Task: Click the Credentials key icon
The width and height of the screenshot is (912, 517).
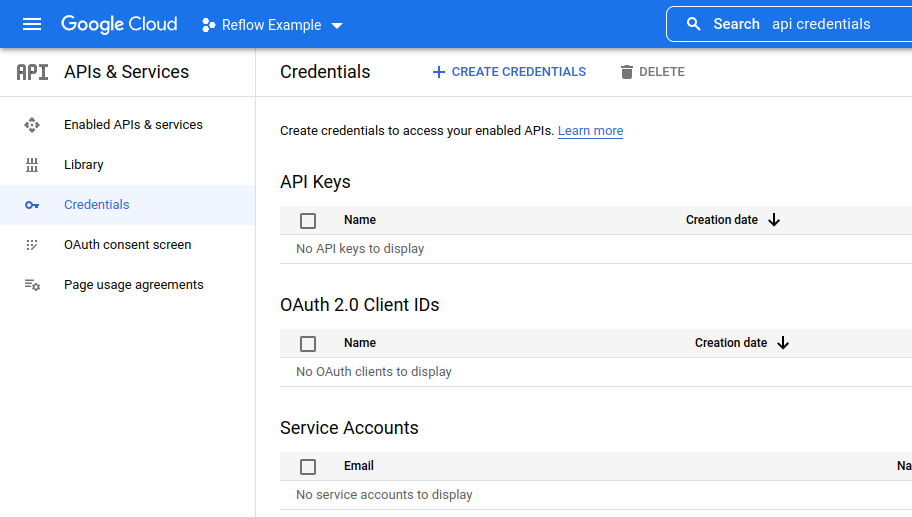Action: [32, 205]
